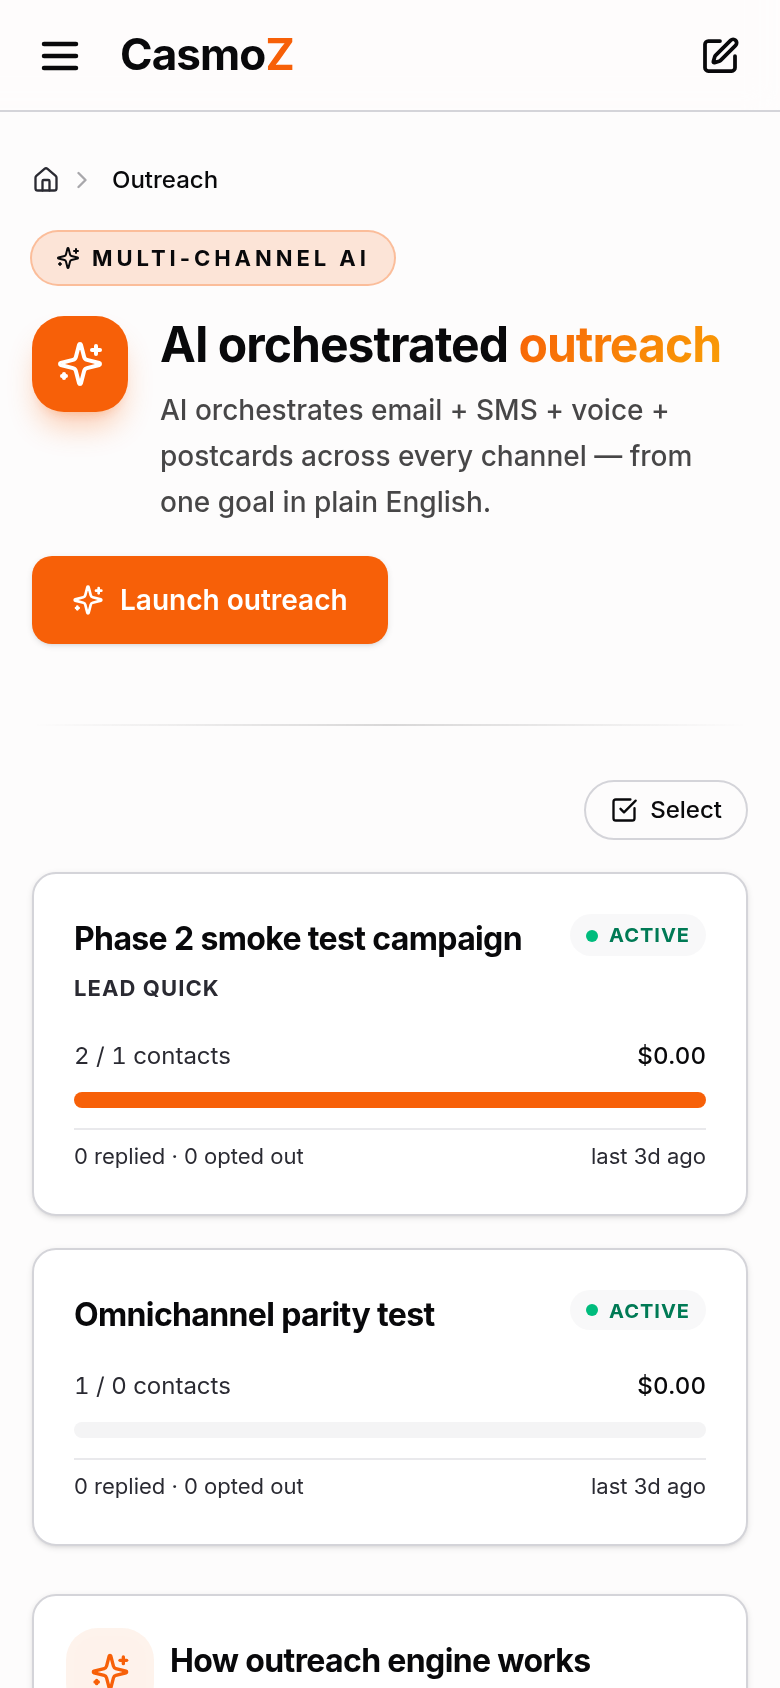Click the breadcrumb chevron separator

coord(82,180)
